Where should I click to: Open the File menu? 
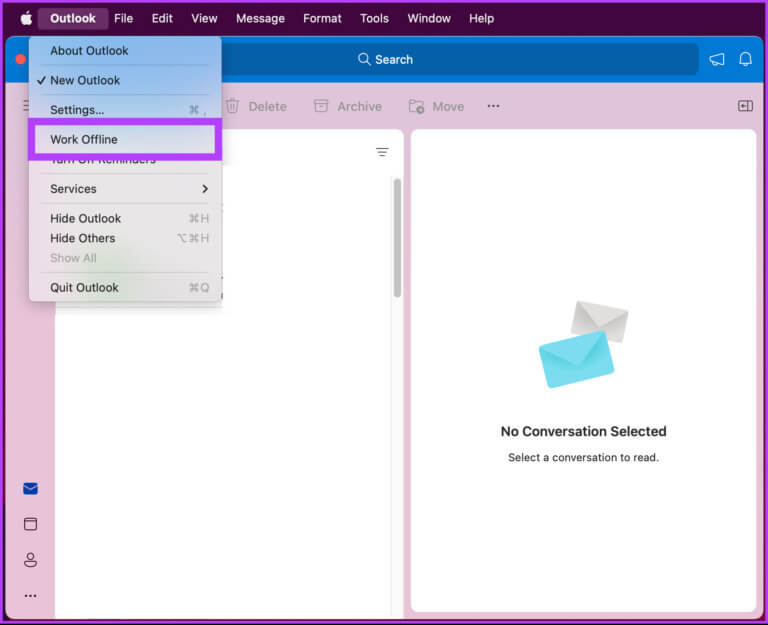click(123, 19)
